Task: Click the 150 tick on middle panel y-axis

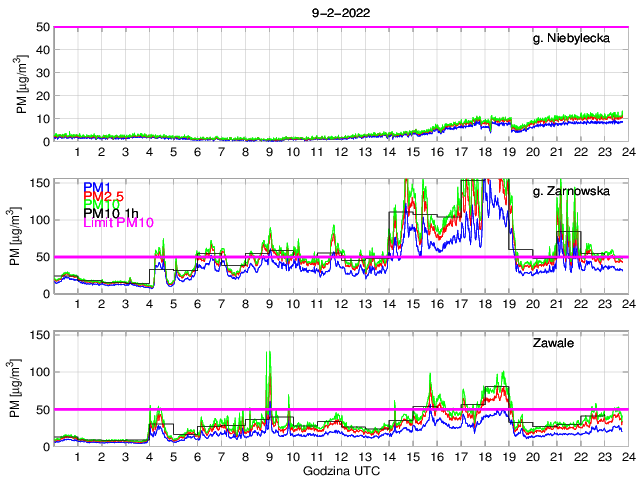Action: click(39, 180)
